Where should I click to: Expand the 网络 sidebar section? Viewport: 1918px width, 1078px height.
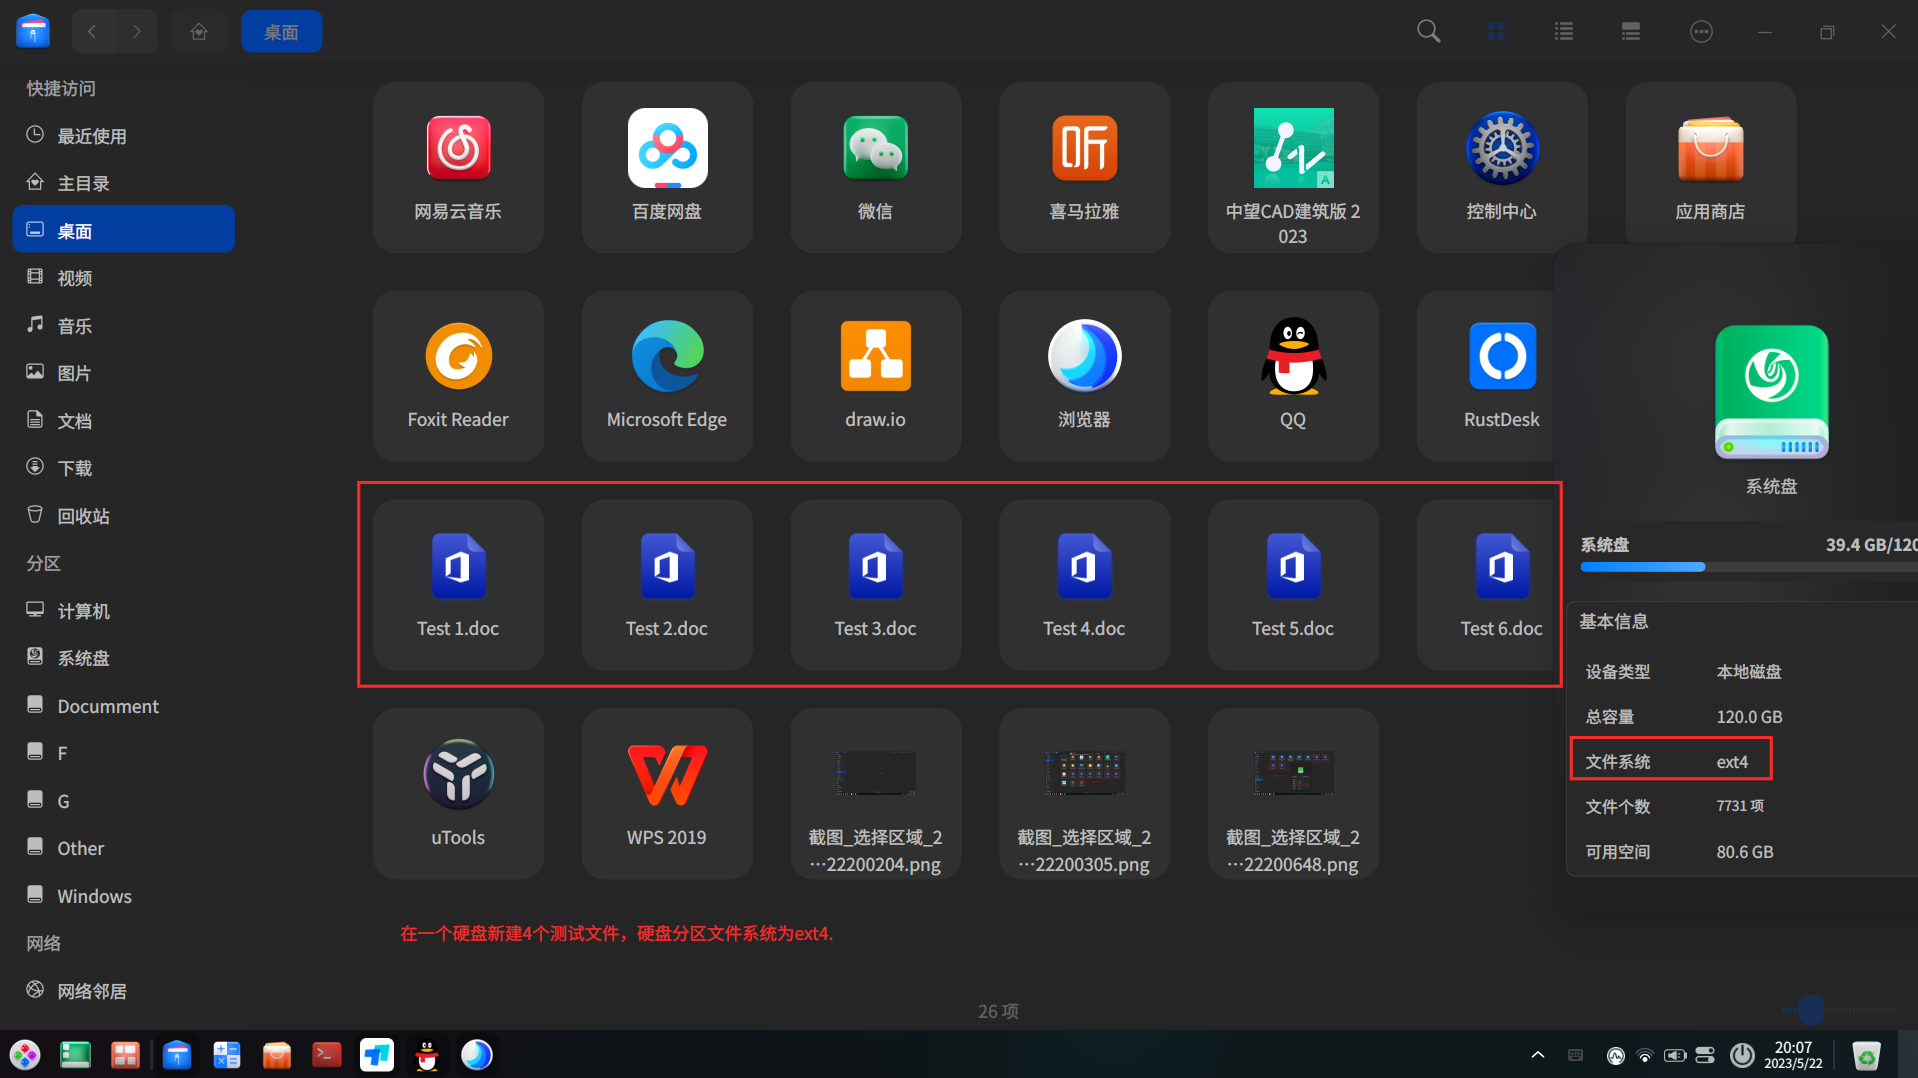(x=43, y=942)
